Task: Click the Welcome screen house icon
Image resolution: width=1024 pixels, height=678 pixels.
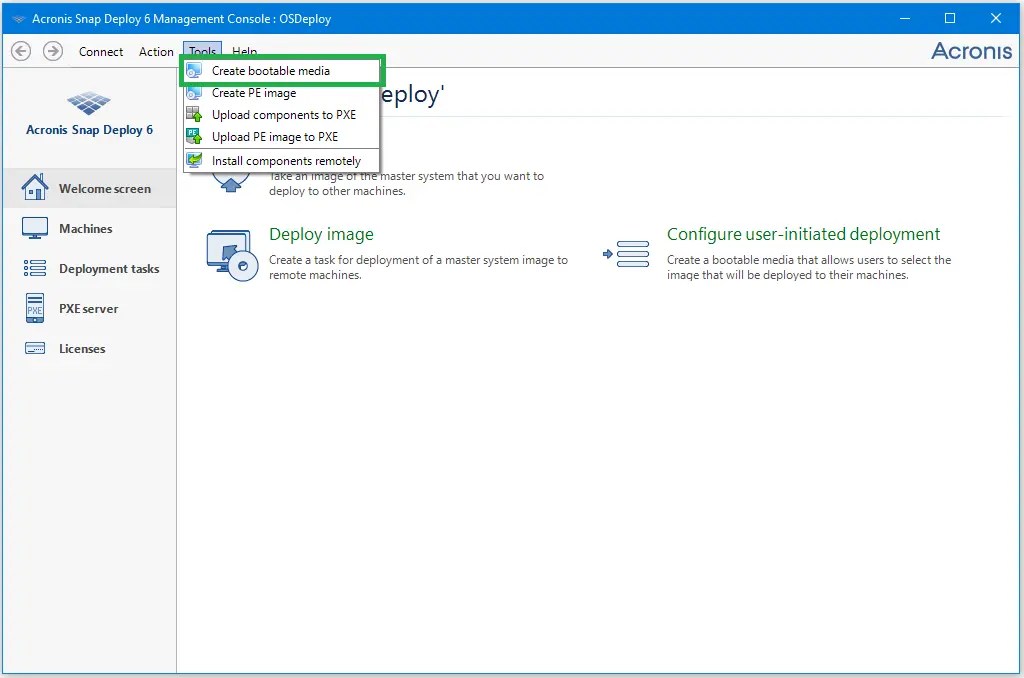Action: pos(35,187)
